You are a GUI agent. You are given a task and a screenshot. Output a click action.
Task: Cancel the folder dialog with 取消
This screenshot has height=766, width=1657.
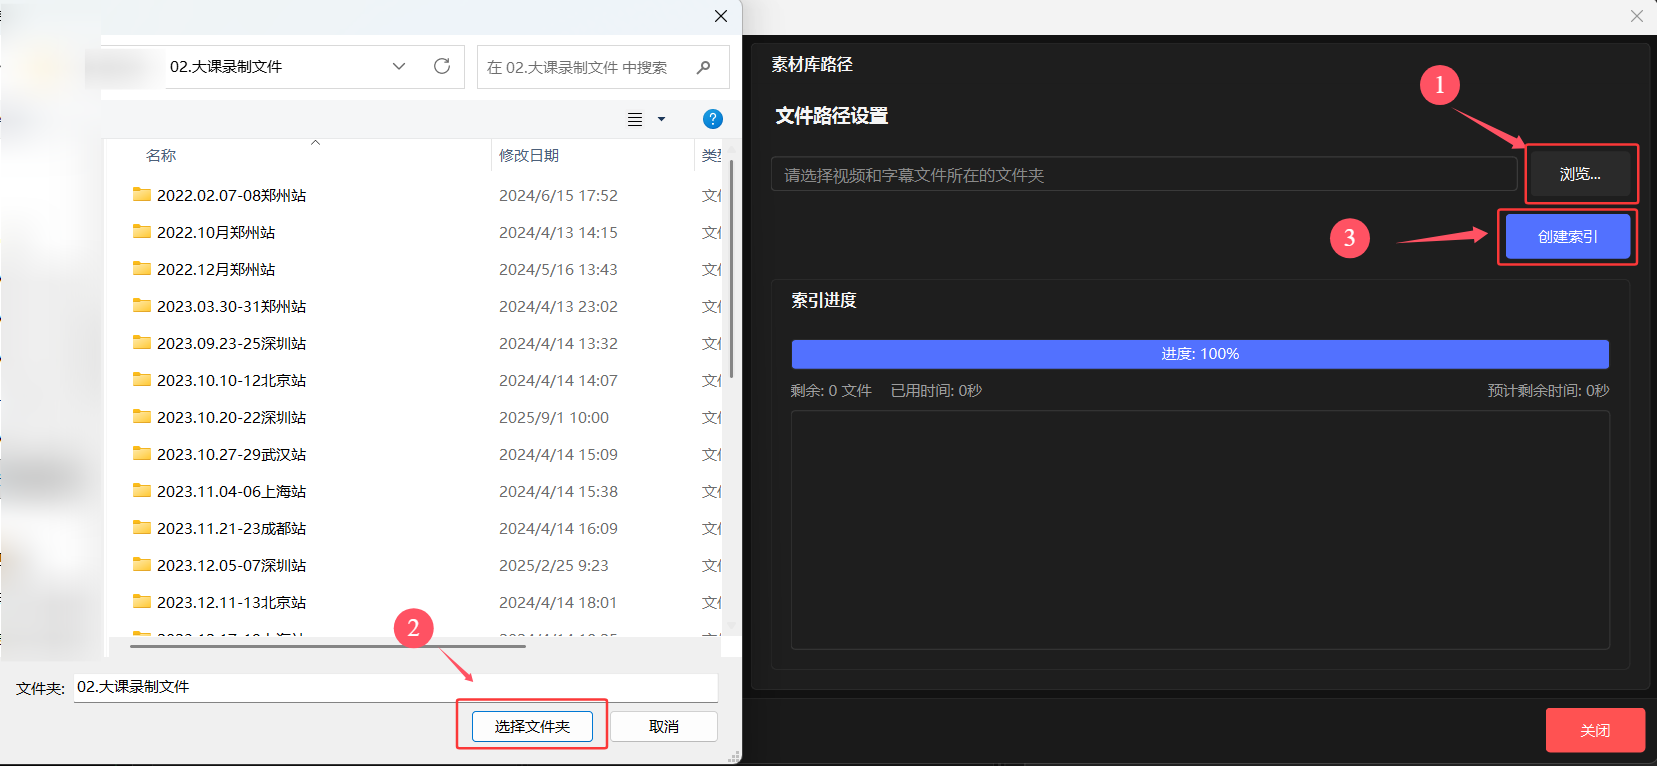(x=664, y=726)
